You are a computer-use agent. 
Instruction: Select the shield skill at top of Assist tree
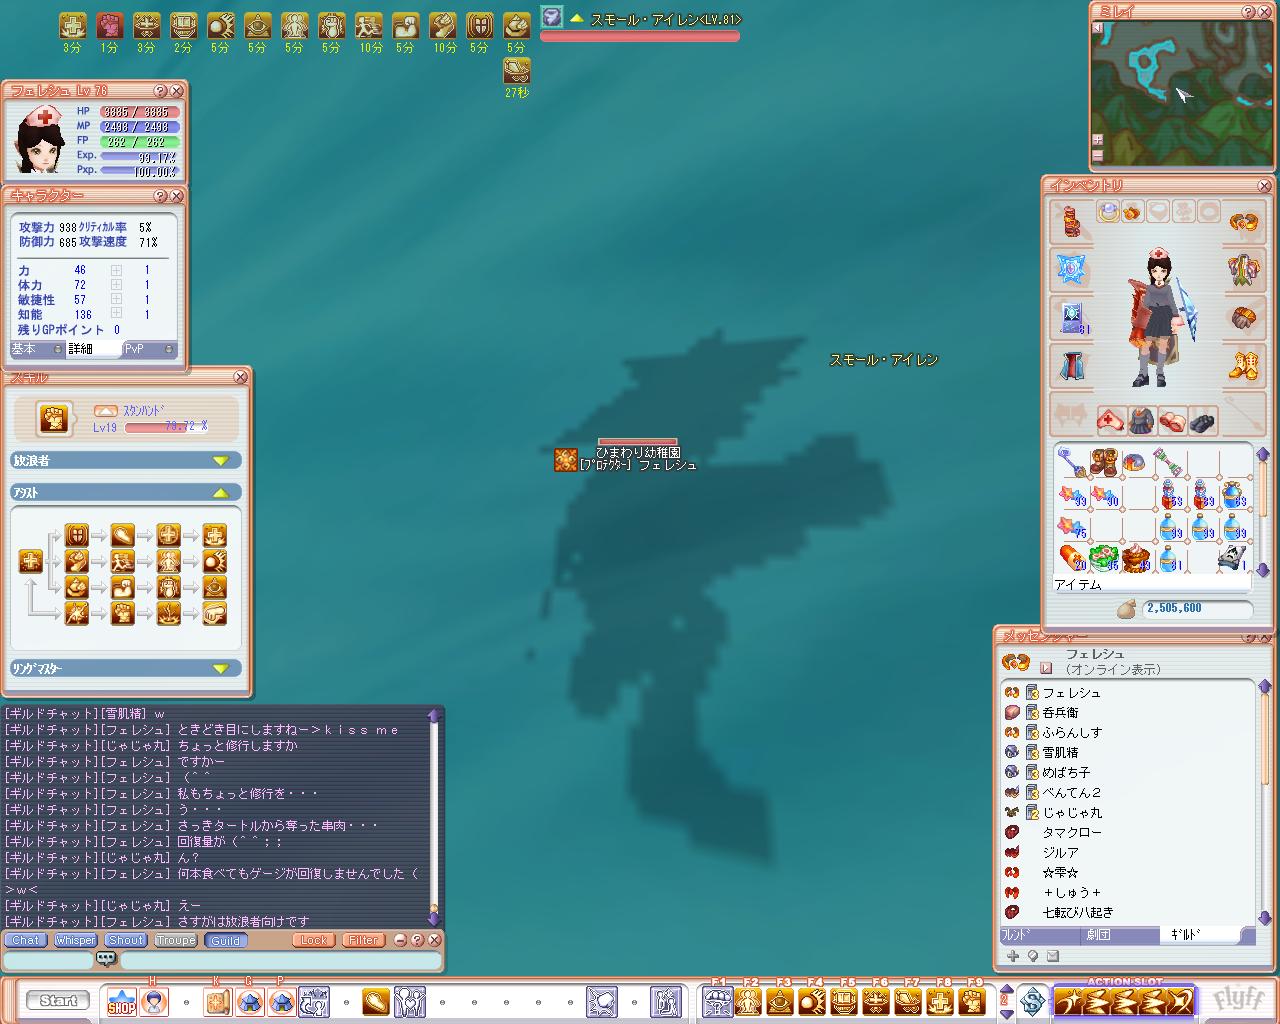(x=77, y=535)
